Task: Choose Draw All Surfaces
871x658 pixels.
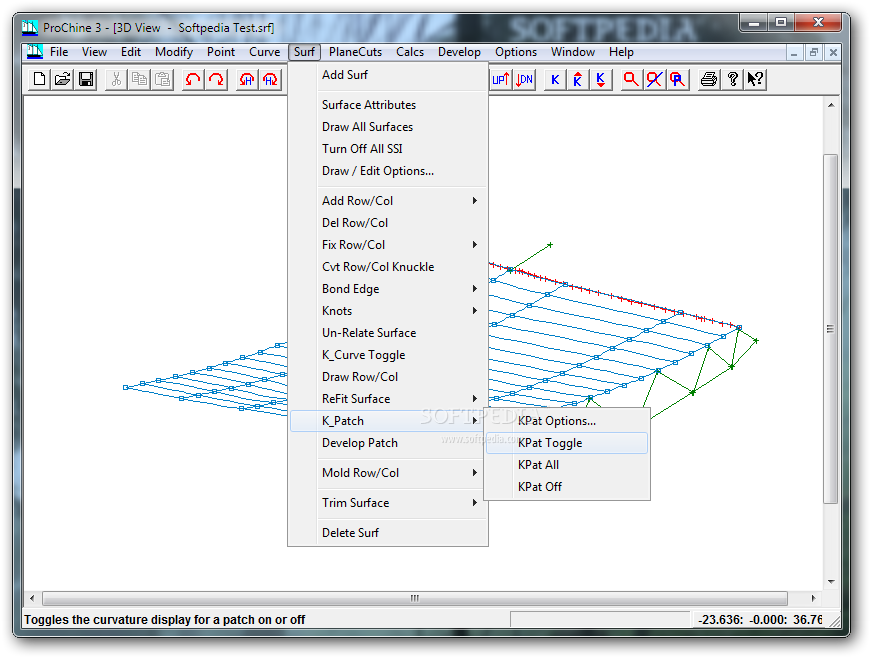Action: [388, 127]
